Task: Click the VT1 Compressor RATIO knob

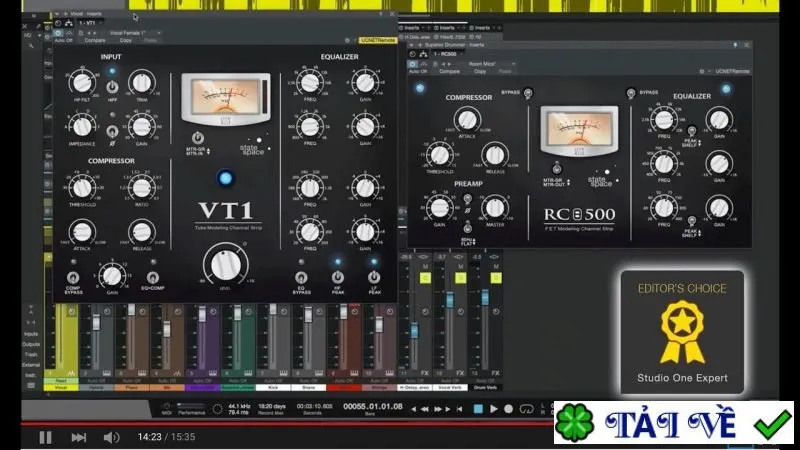Action: point(142,188)
